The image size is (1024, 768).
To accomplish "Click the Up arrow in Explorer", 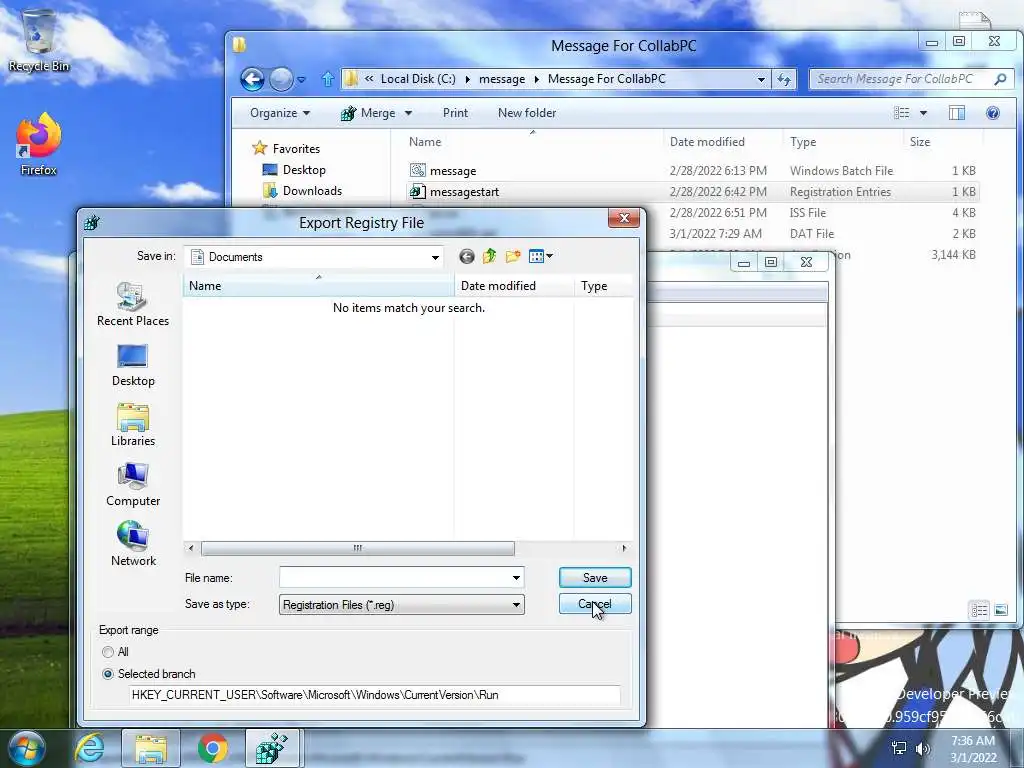I will (327, 79).
